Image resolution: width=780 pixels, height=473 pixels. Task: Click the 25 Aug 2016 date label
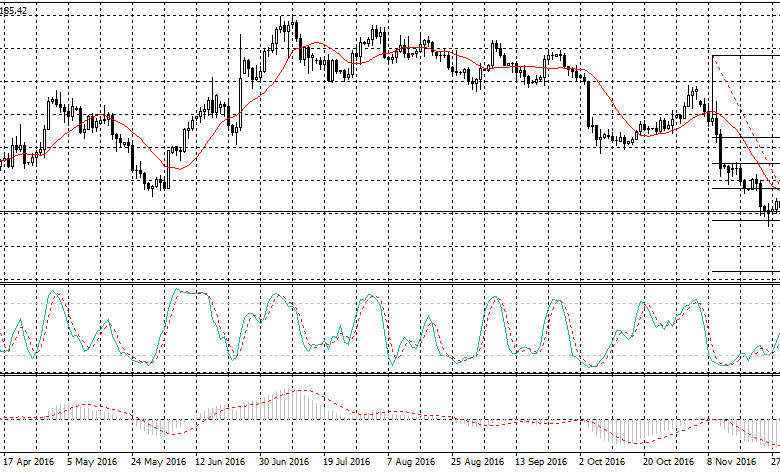click(x=477, y=463)
